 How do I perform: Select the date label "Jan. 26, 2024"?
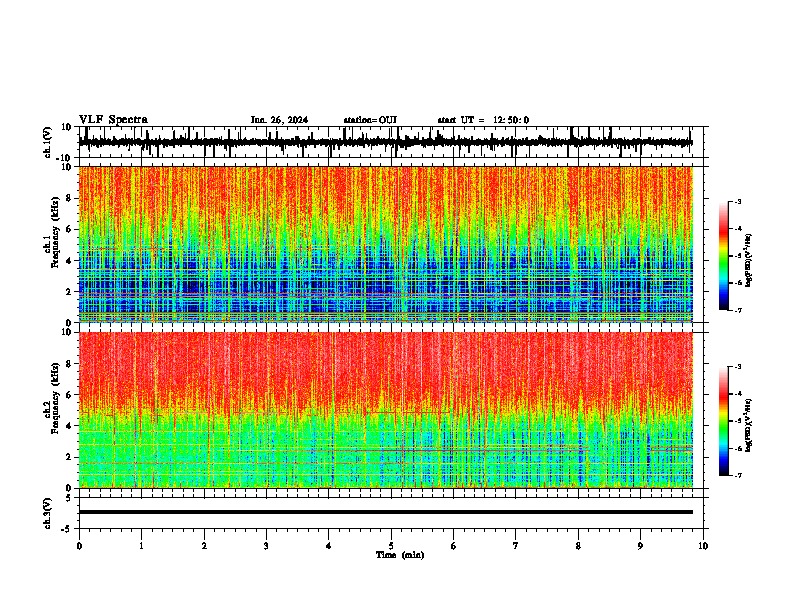point(279,120)
